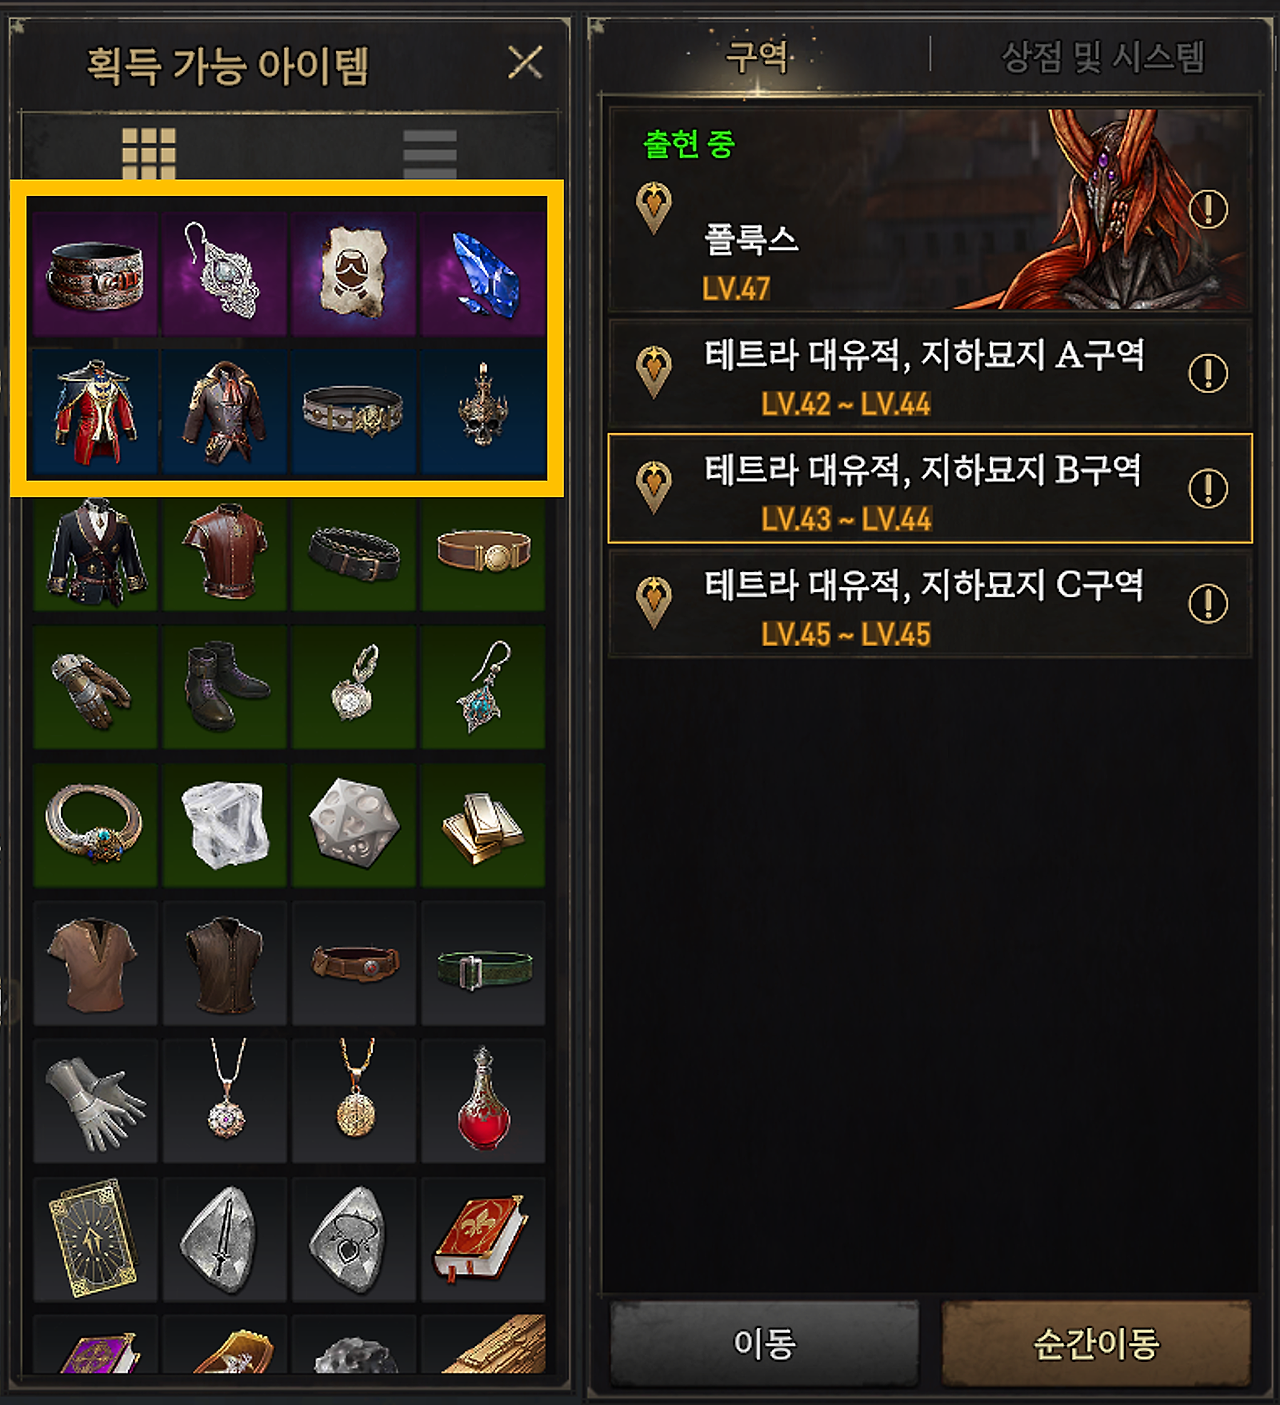This screenshot has height=1405, width=1280.
Task: Select the red coat armor item
Action: (95, 411)
